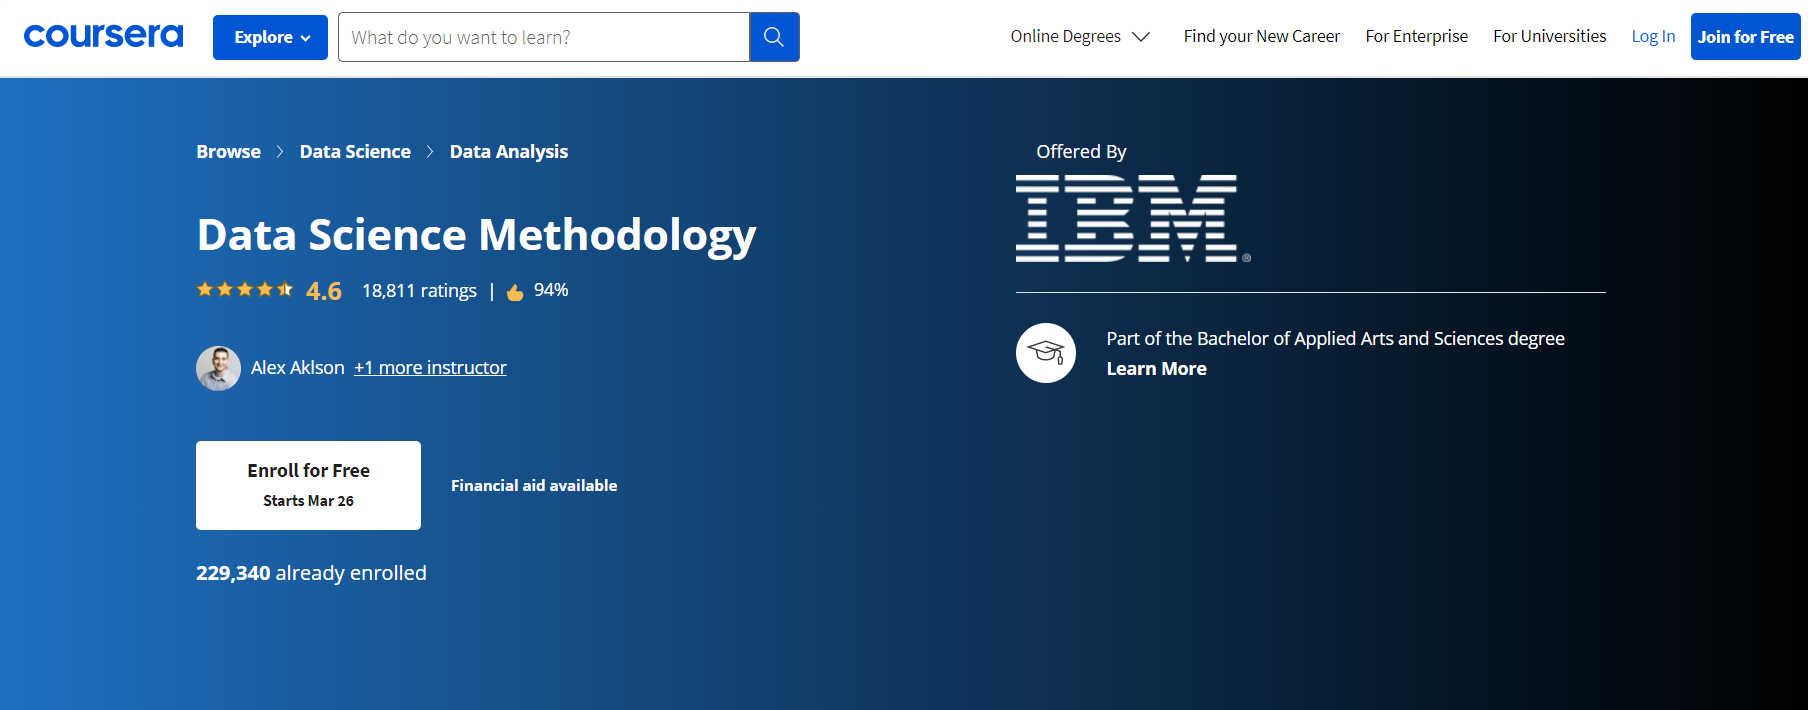Click the Log In link
Screen dimensions: 1808x710
point(1653,37)
